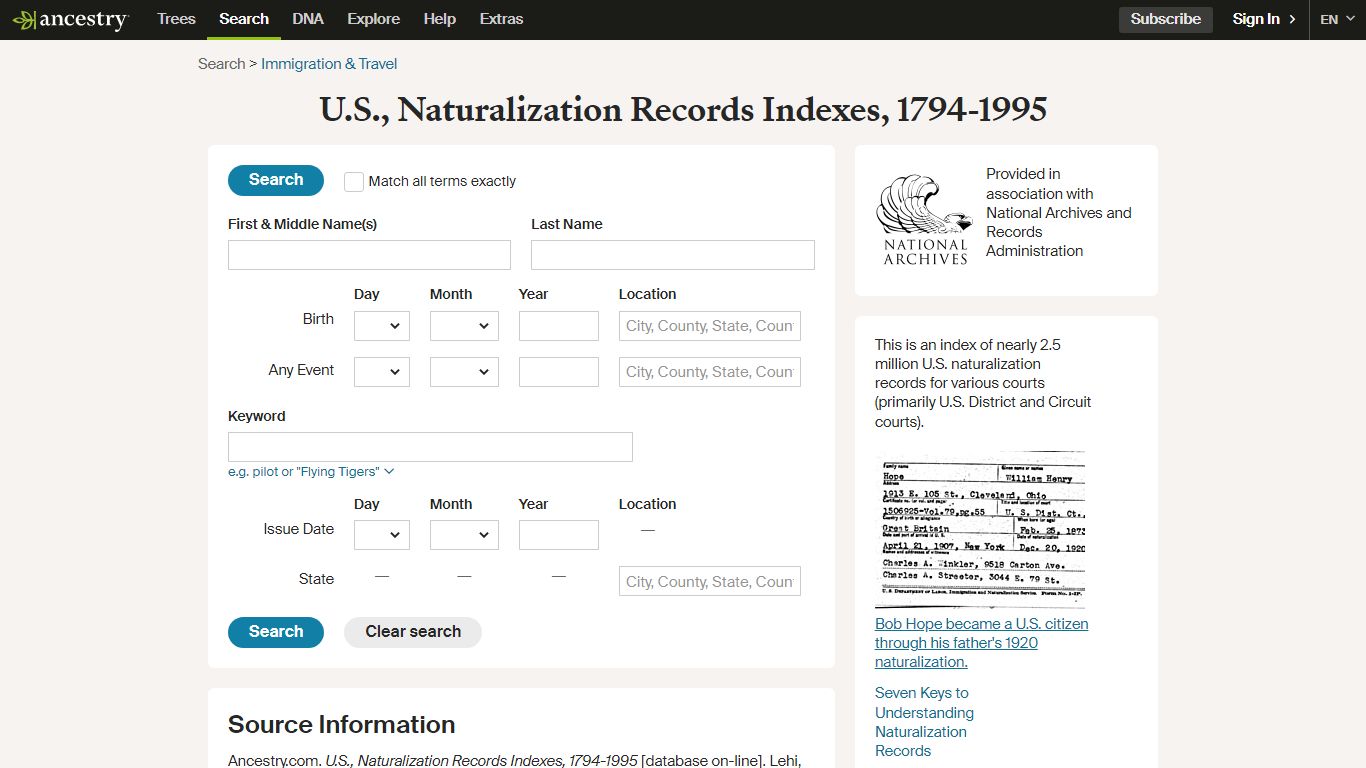Open the Issue Date Month dropdown

(464, 535)
